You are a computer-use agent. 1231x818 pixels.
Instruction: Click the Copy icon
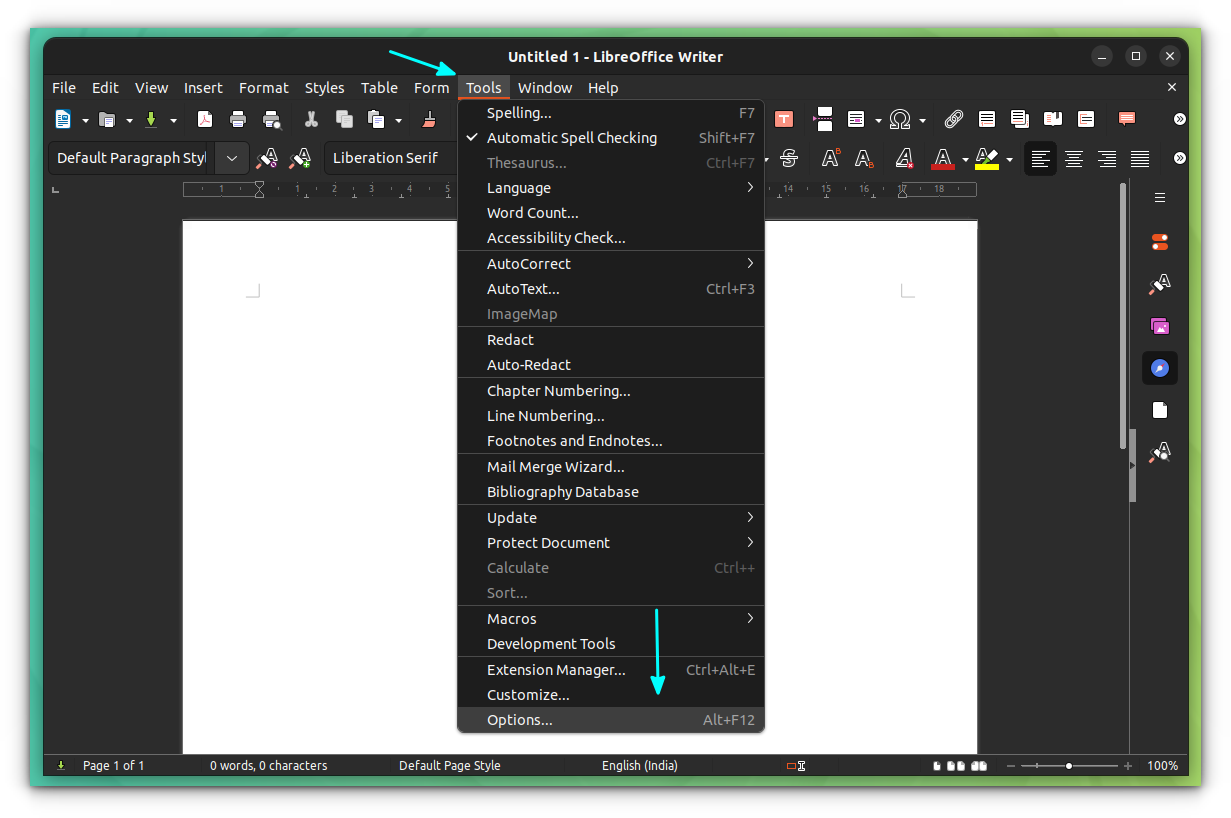point(344,120)
